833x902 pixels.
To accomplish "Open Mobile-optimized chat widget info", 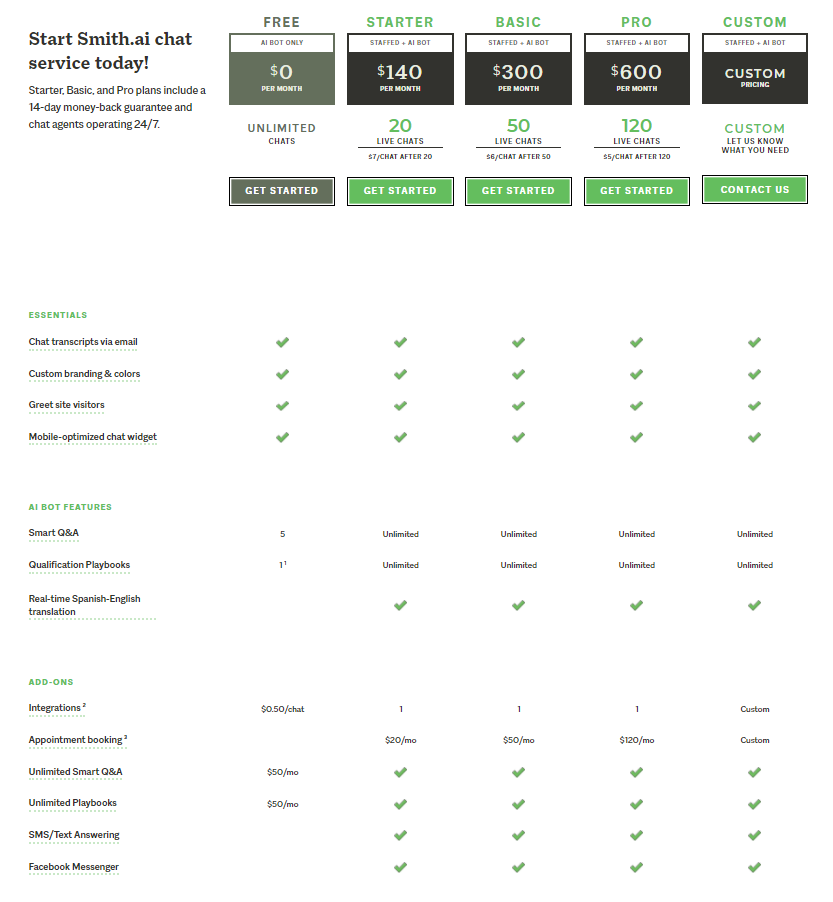I will pyautogui.click(x=92, y=437).
